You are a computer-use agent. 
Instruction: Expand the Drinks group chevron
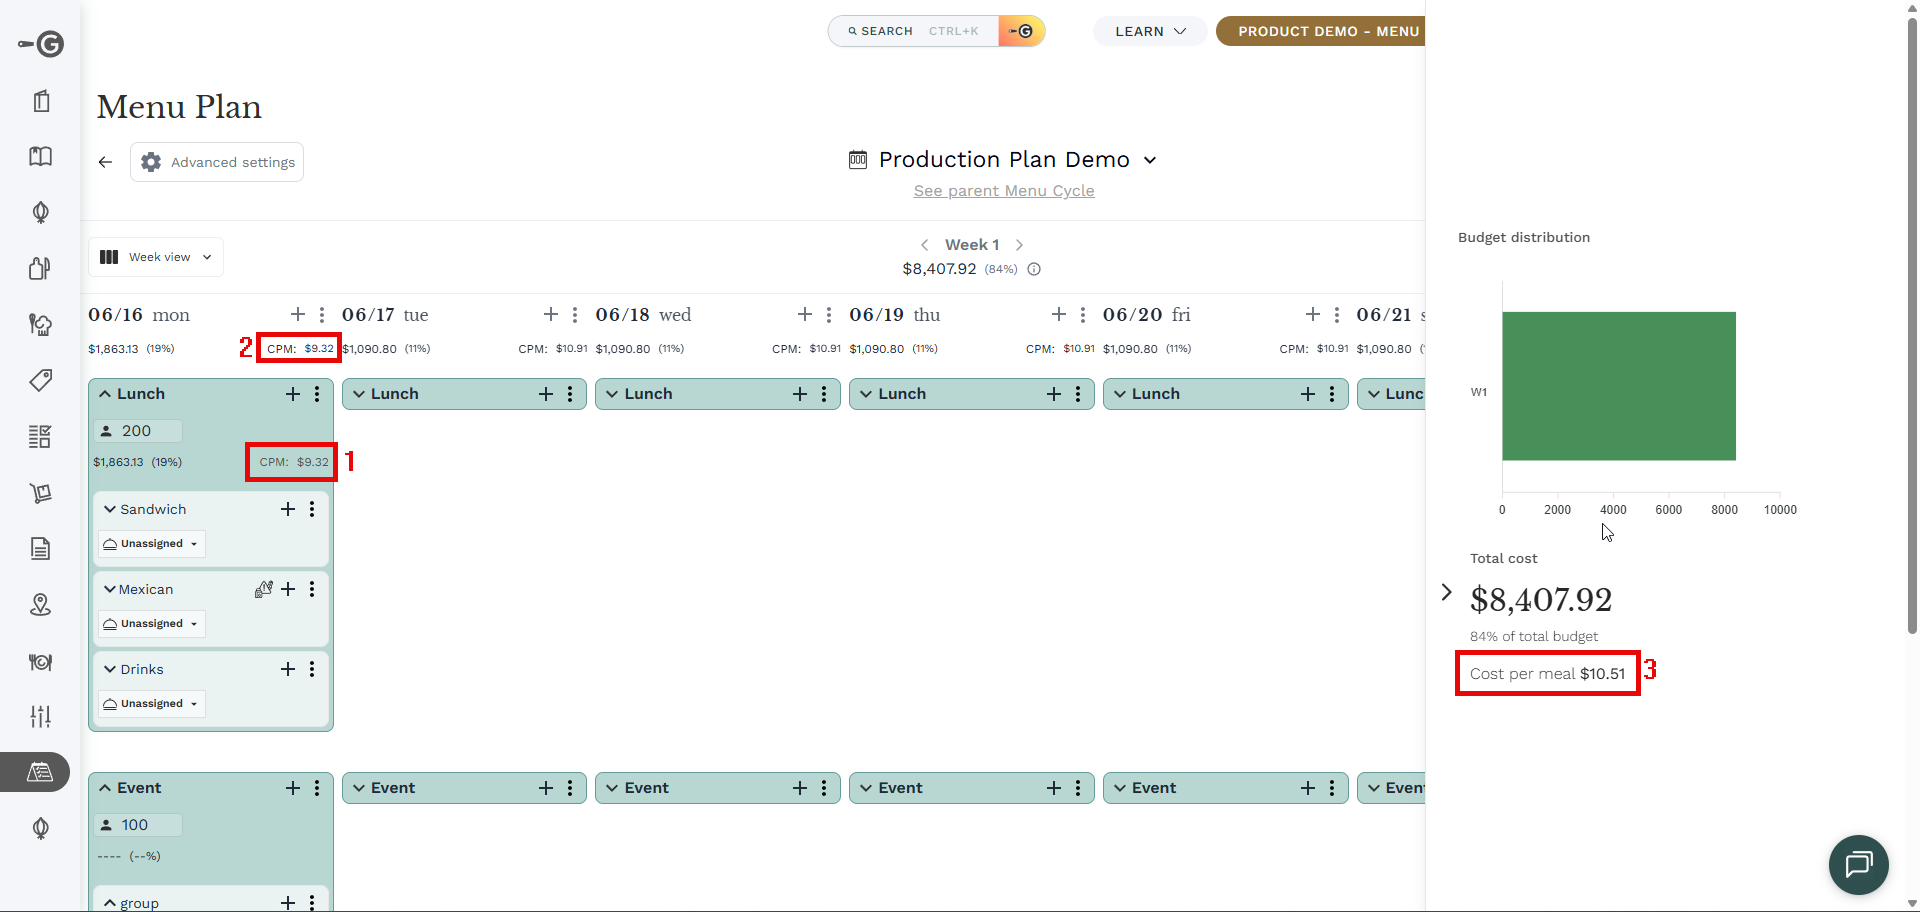click(110, 669)
